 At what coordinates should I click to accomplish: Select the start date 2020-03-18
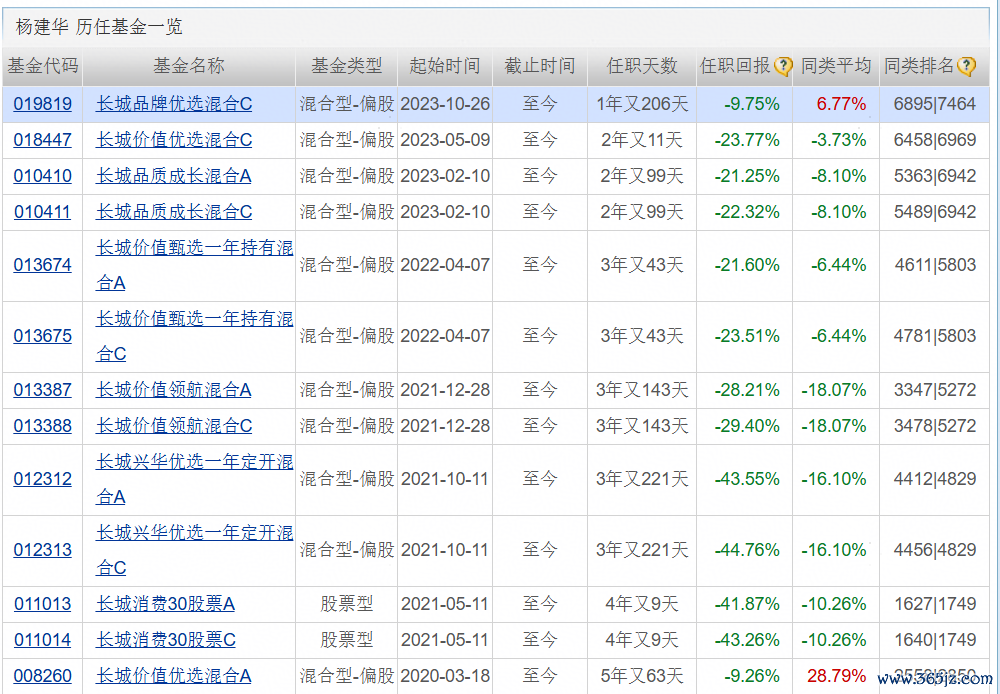(x=445, y=676)
